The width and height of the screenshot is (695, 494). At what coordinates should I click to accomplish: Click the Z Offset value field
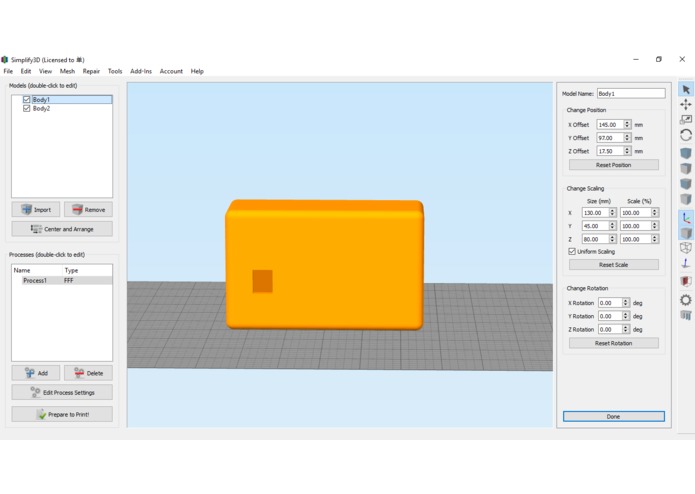coord(610,151)
